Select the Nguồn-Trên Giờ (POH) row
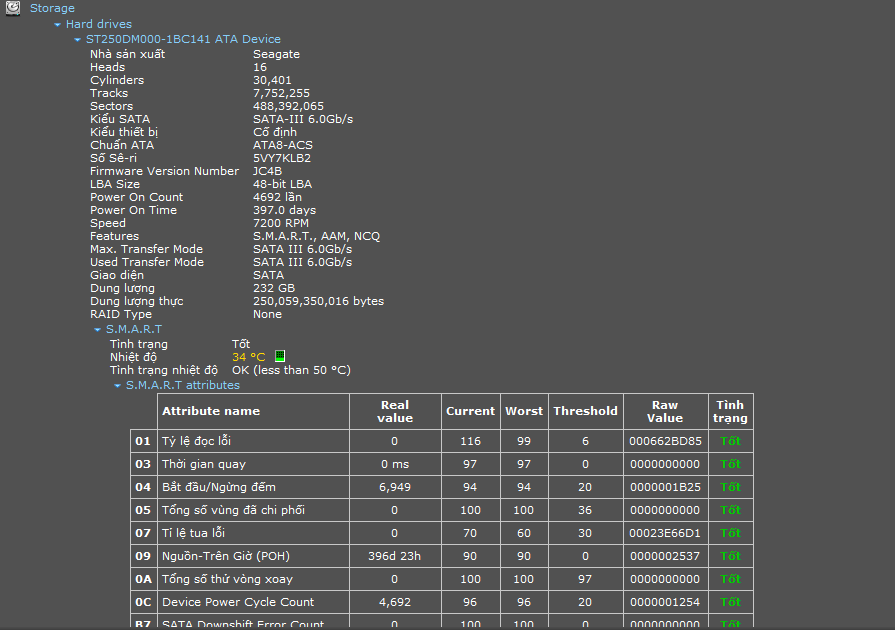This screenshot has width=895, height=630. 442,556
